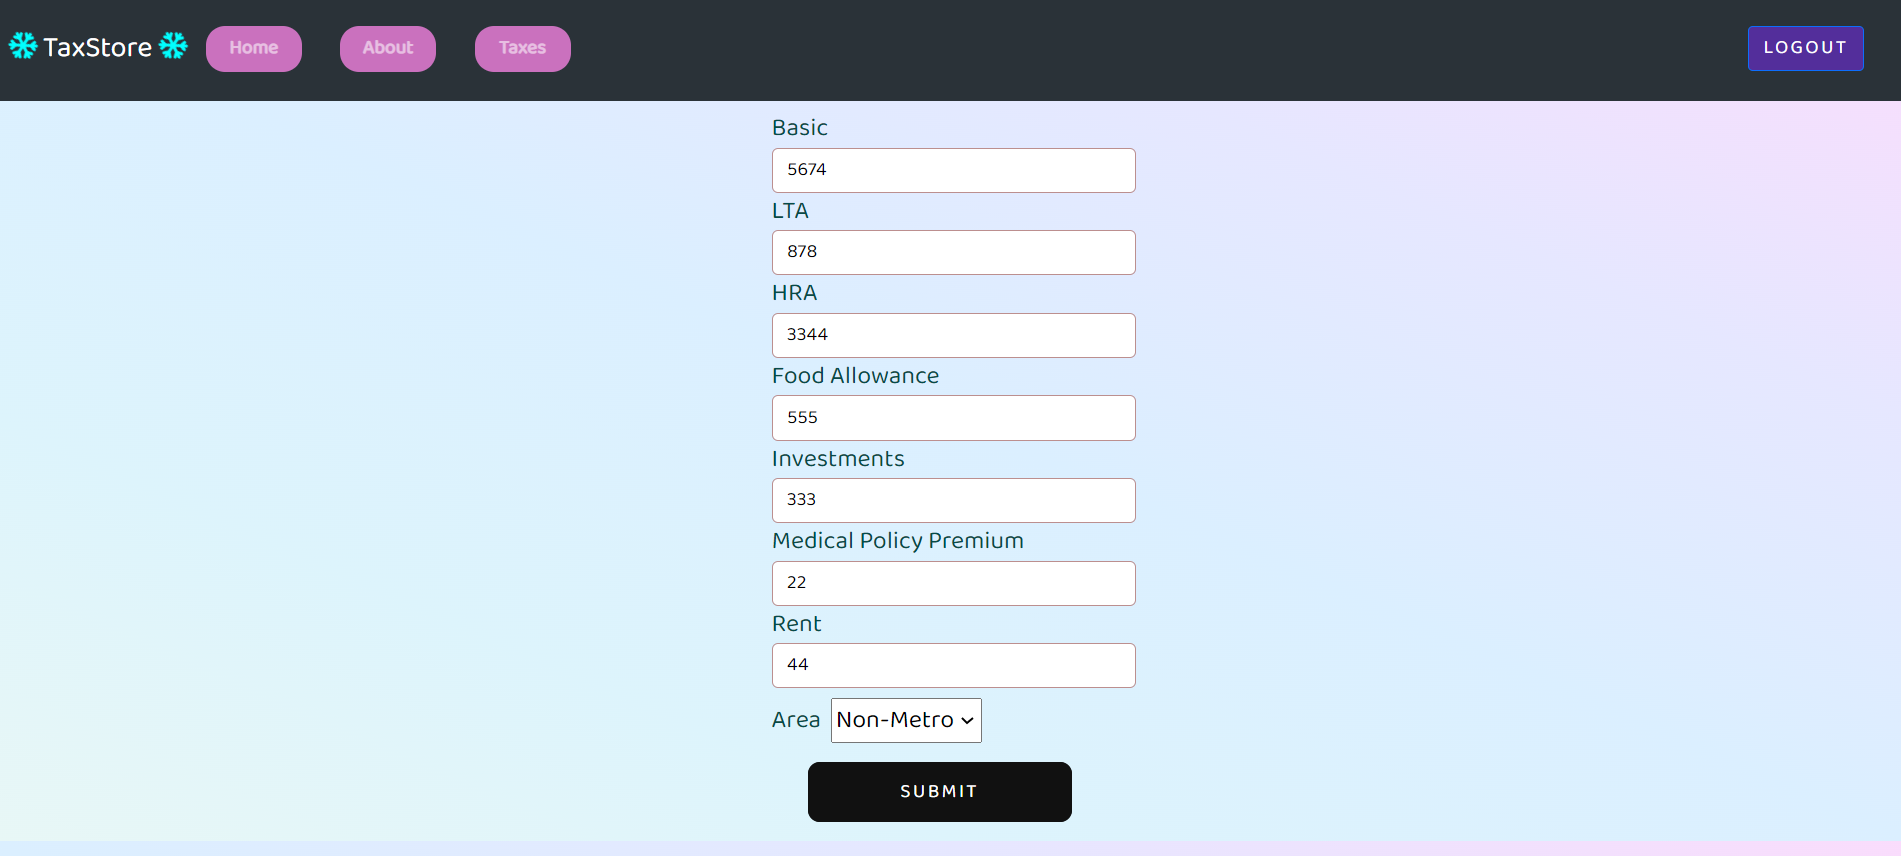The height and width of the screenshot is (856, 1901).
Task: Open the Area dropdown
Action: 904,720
